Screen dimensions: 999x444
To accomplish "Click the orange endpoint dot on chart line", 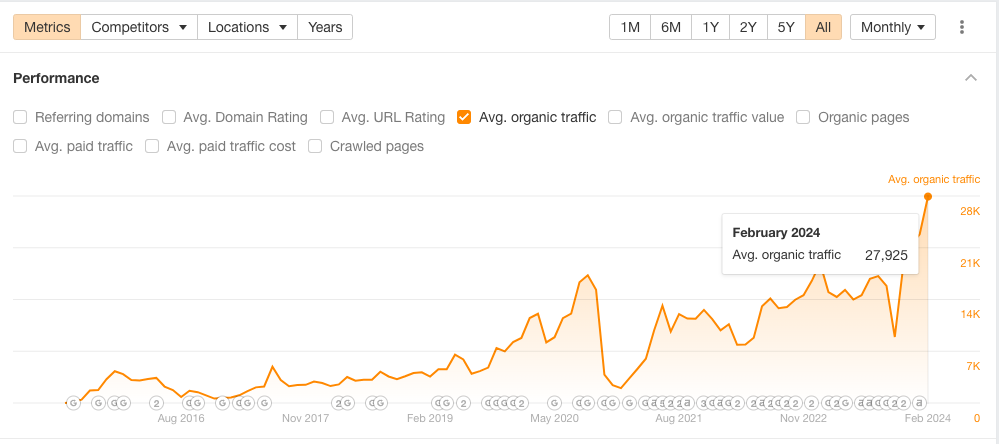I will tap(928, 196).
